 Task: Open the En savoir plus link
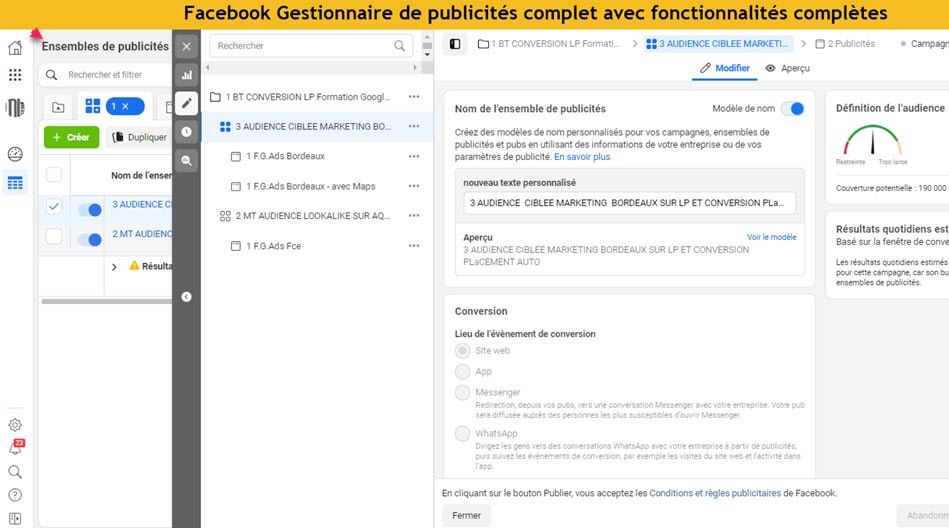point(582,157)
